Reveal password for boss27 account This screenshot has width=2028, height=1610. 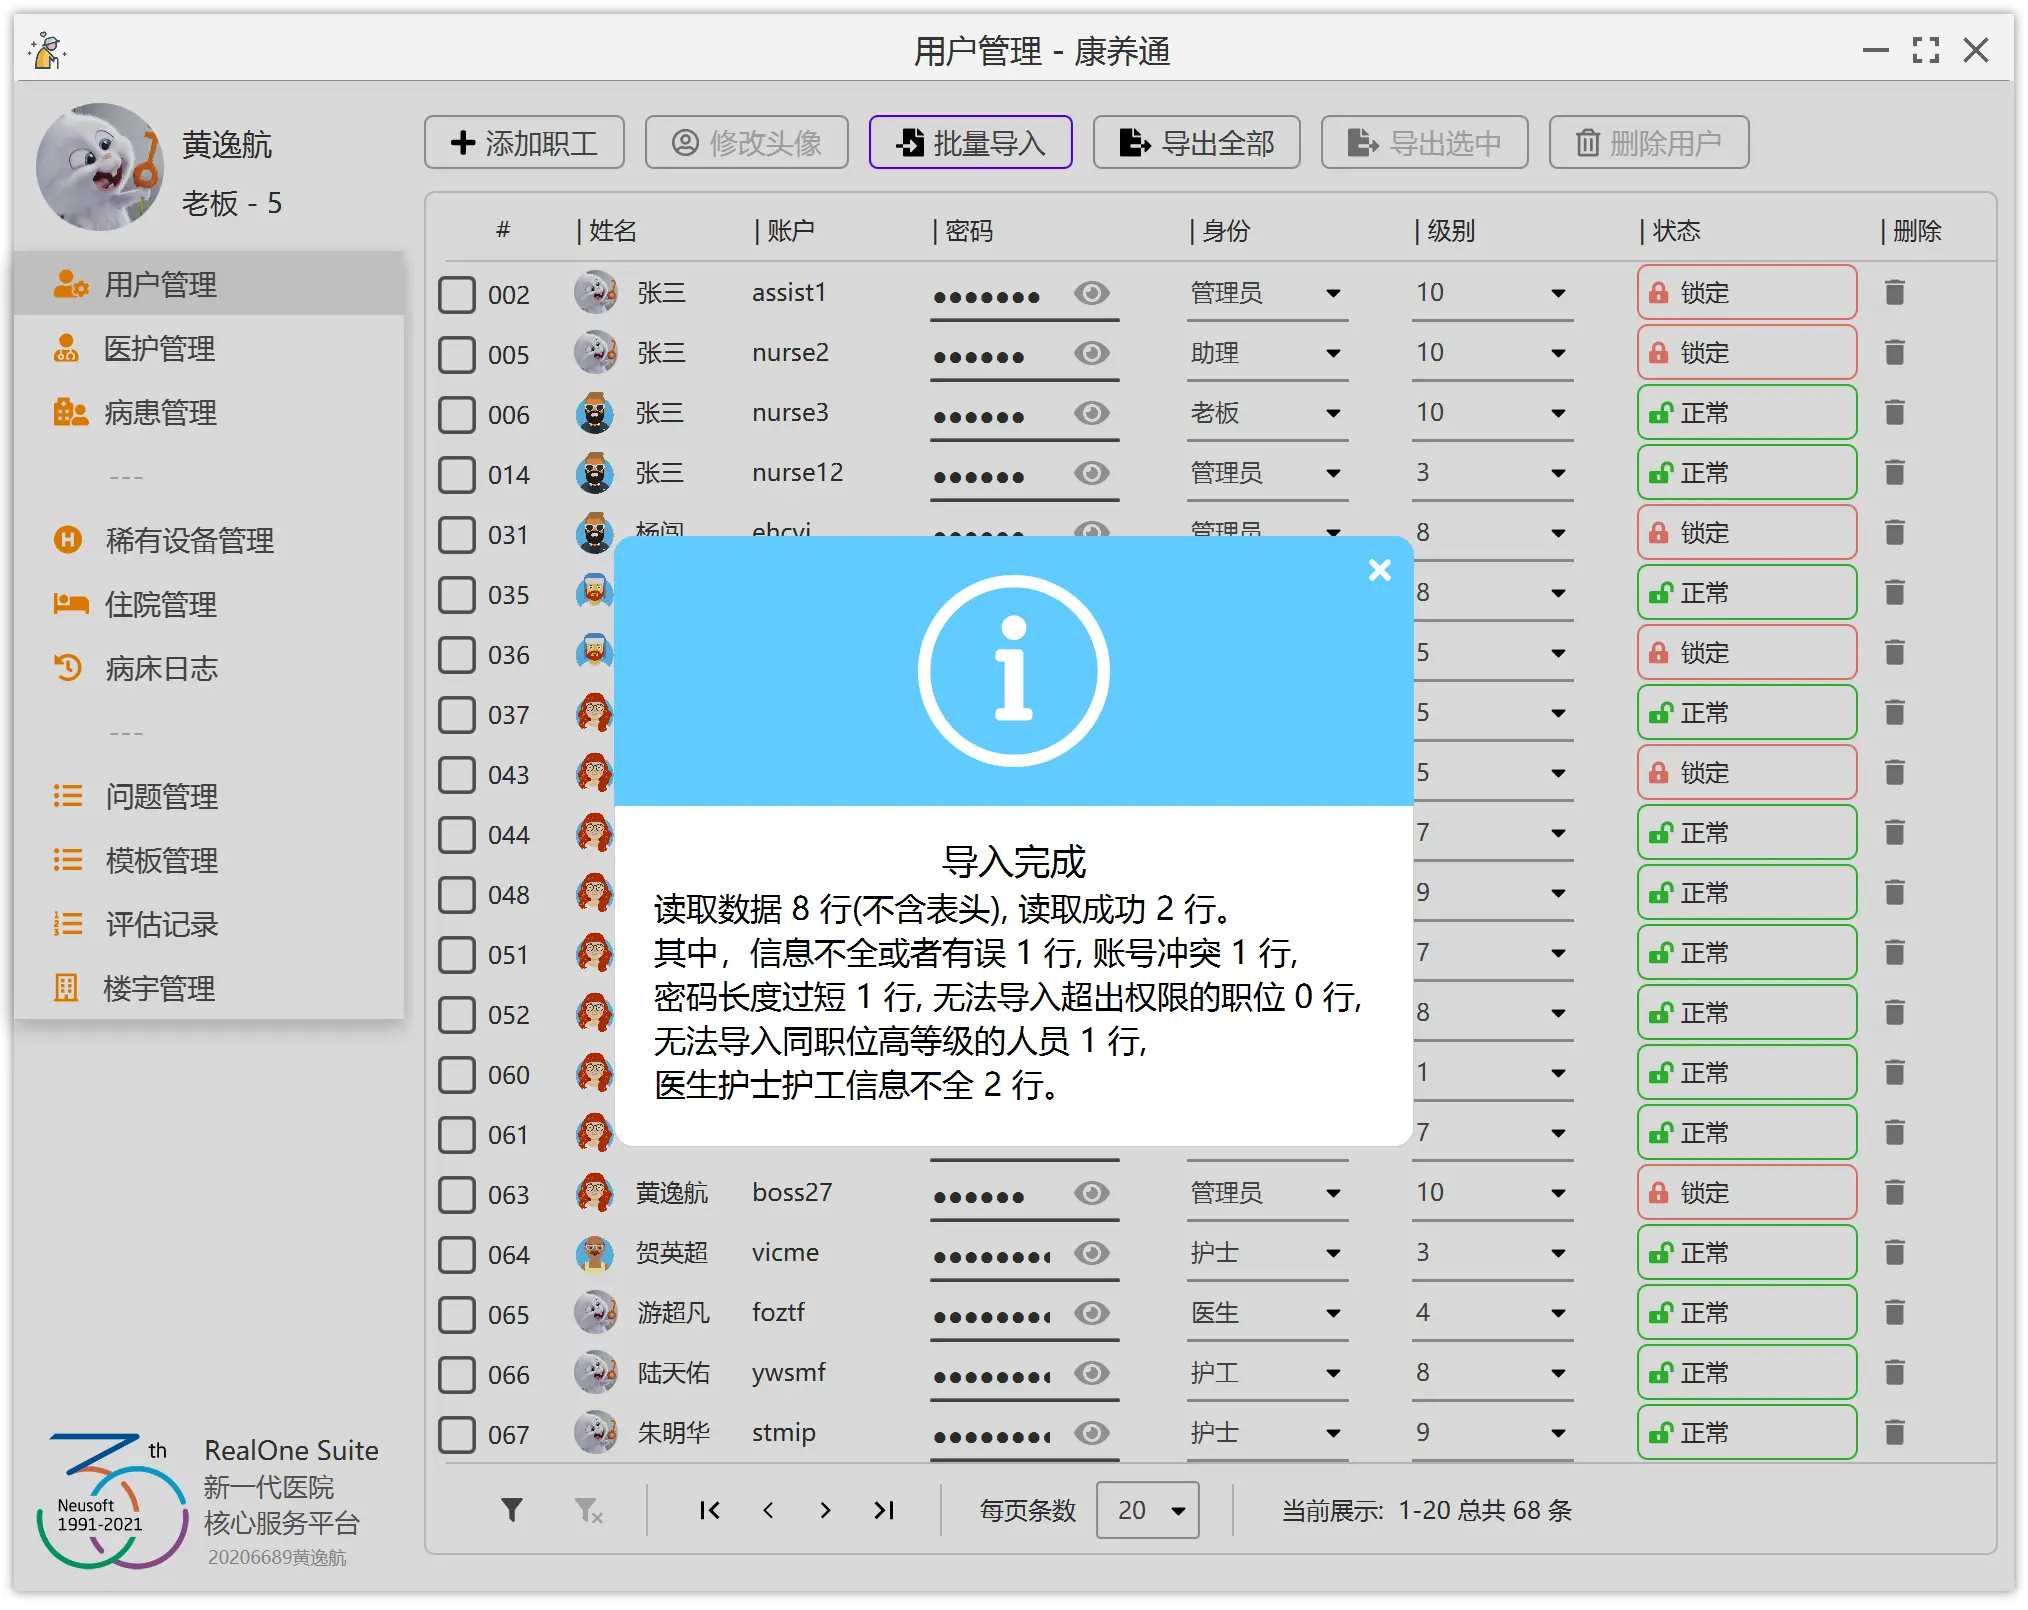(x=1091, y=1193)
